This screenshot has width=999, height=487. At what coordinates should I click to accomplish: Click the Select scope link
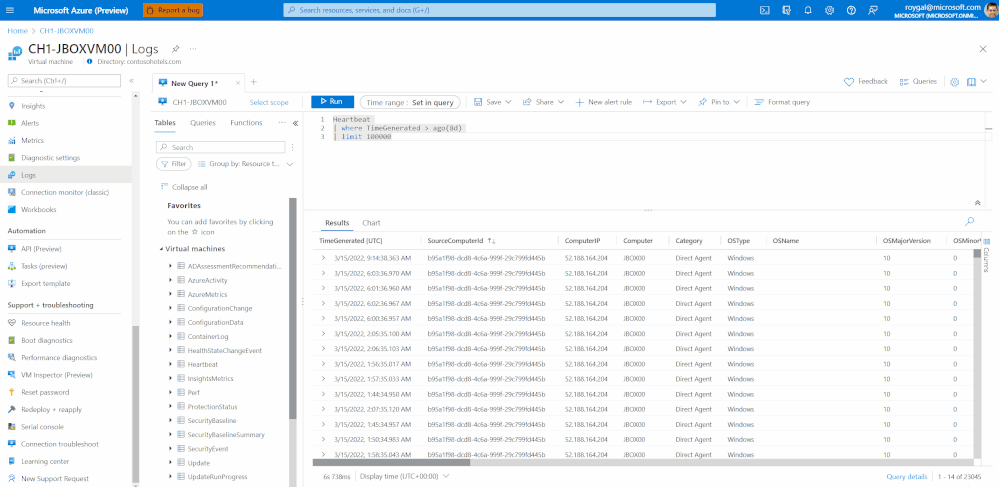[x=269, y=102]
